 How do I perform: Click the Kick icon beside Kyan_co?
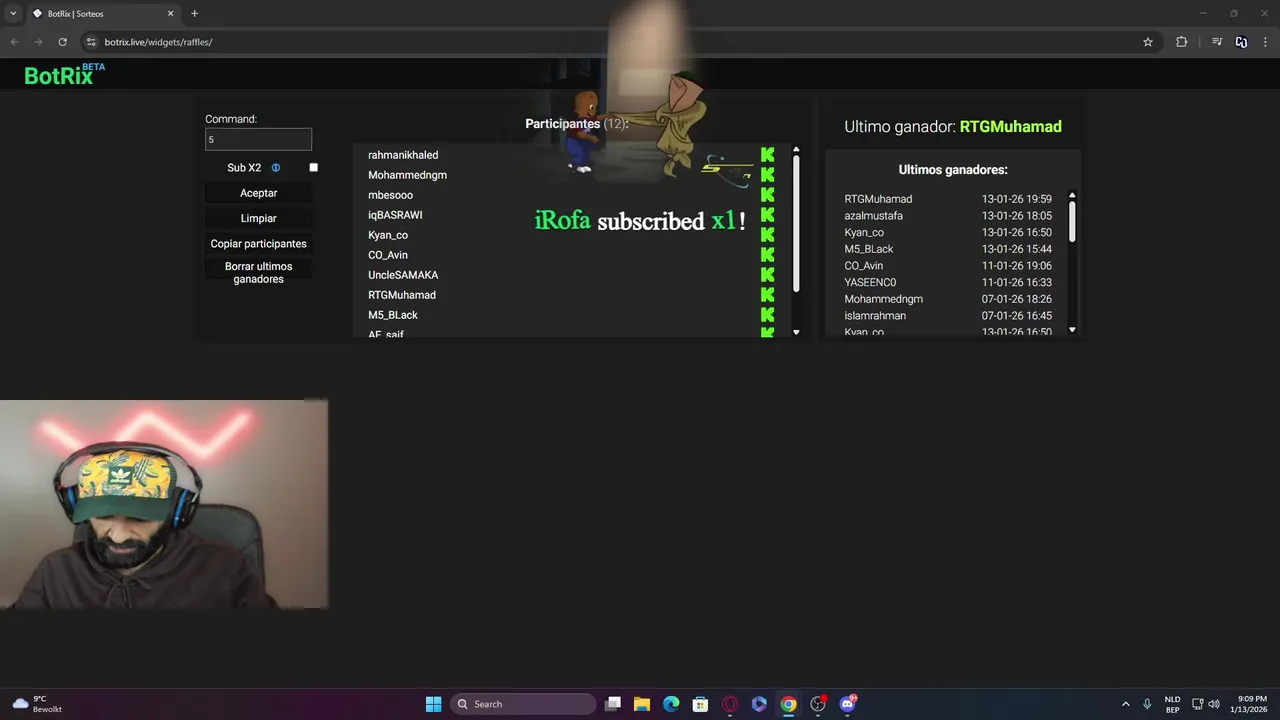767,235
